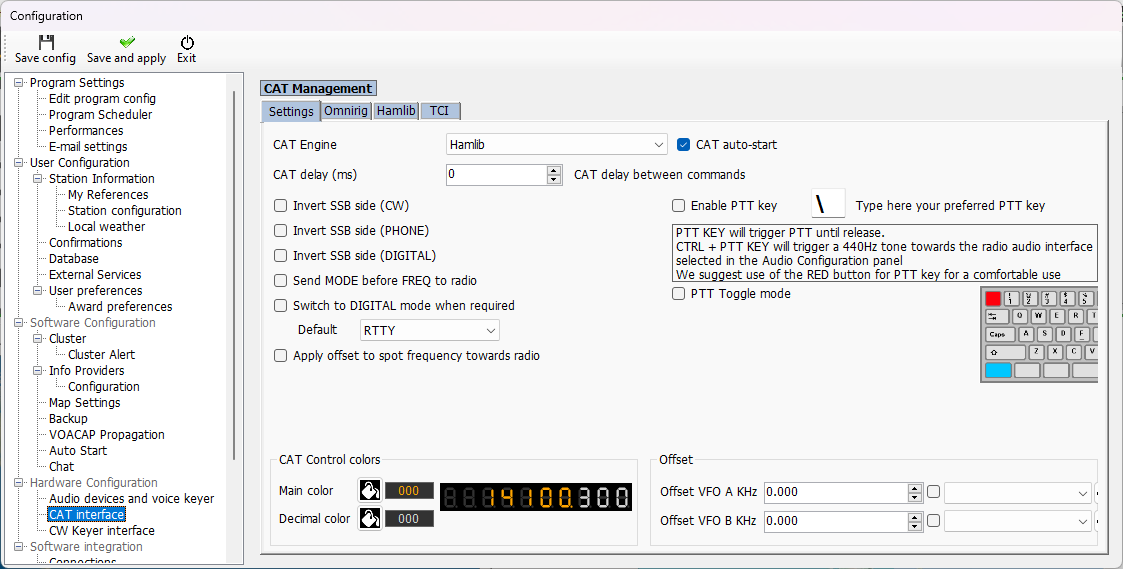1123x569 pixels.
Task: Check Apply offset to spot frequency
Action: [281, 356]
